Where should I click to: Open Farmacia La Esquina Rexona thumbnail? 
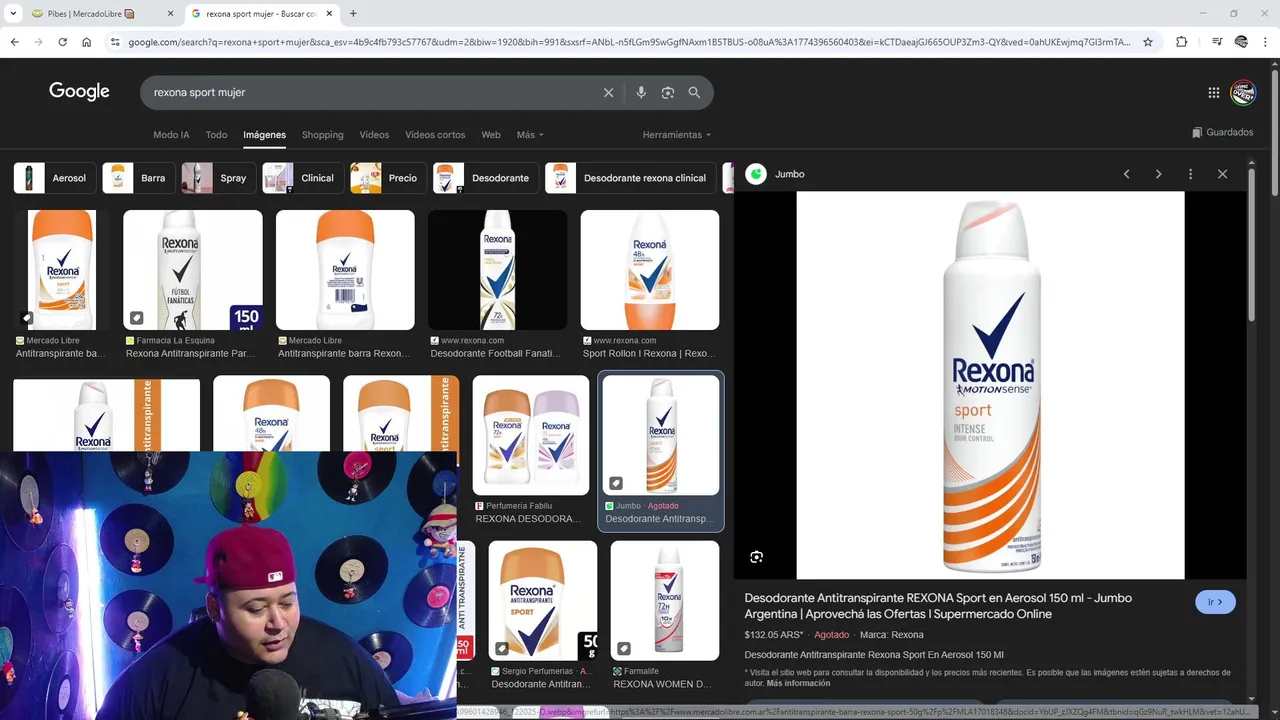[193, 270]
